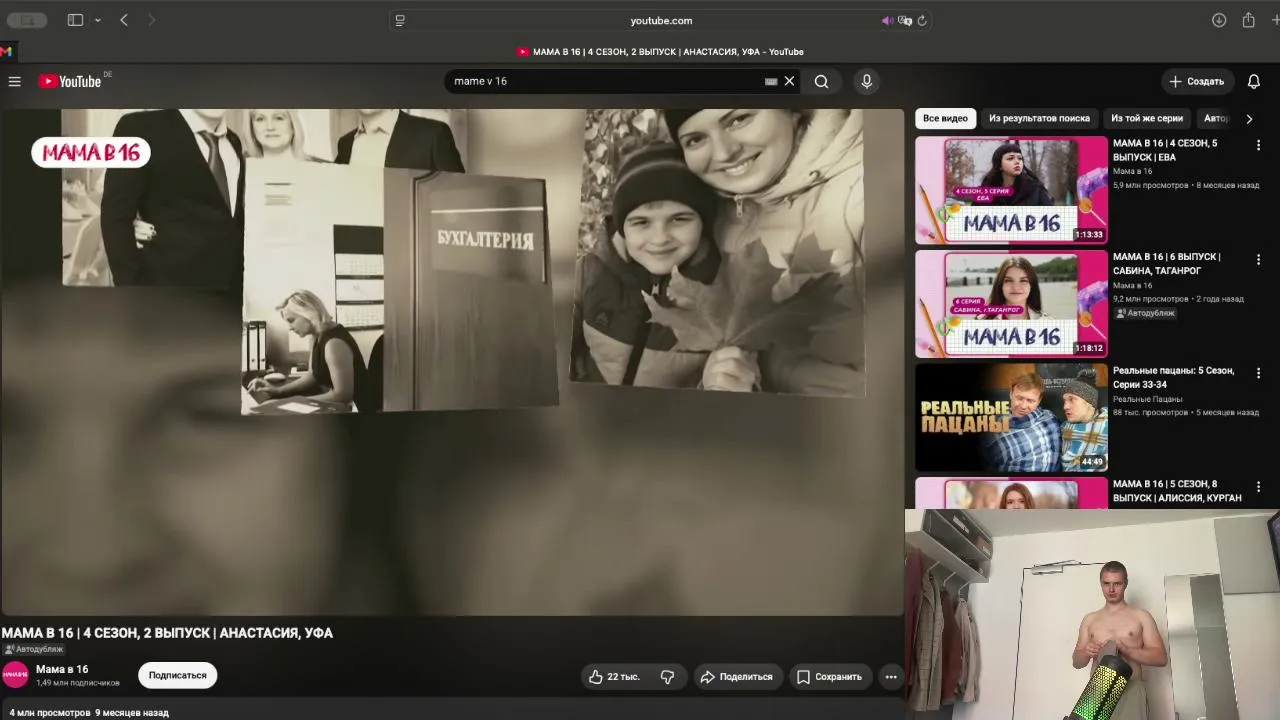Click the youtube.com address bar
Image resolution: width=1280 pixels, height=720 pixels.
[x=661, y=20]
